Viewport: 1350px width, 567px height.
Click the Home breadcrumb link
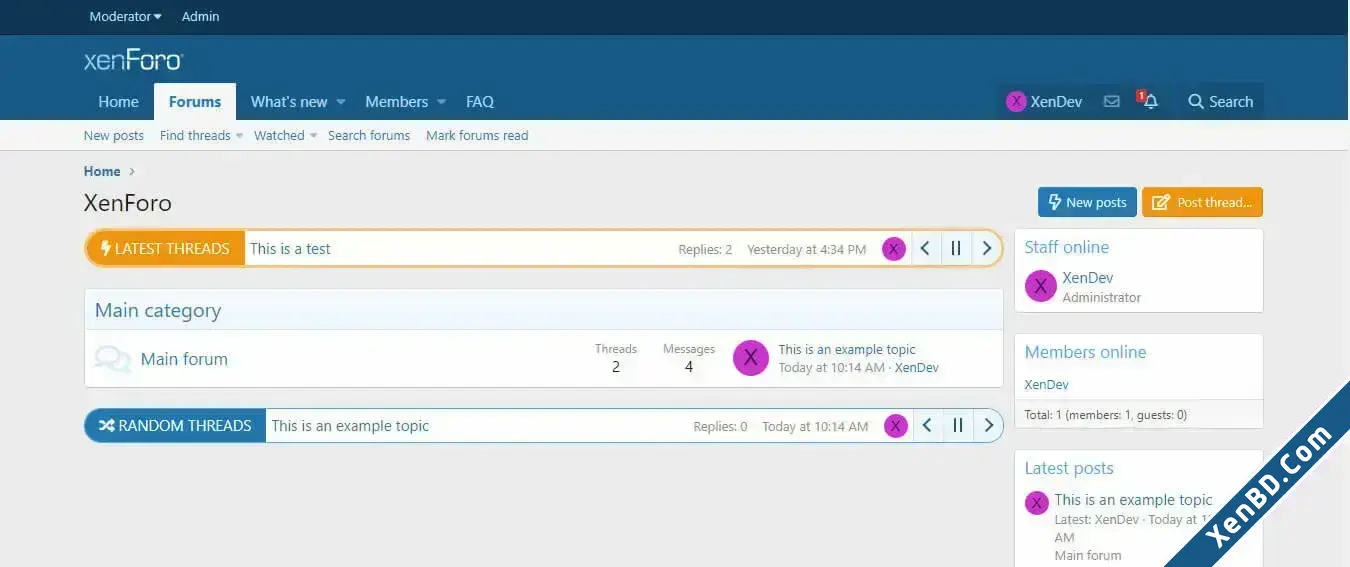[x=102, y=171]
